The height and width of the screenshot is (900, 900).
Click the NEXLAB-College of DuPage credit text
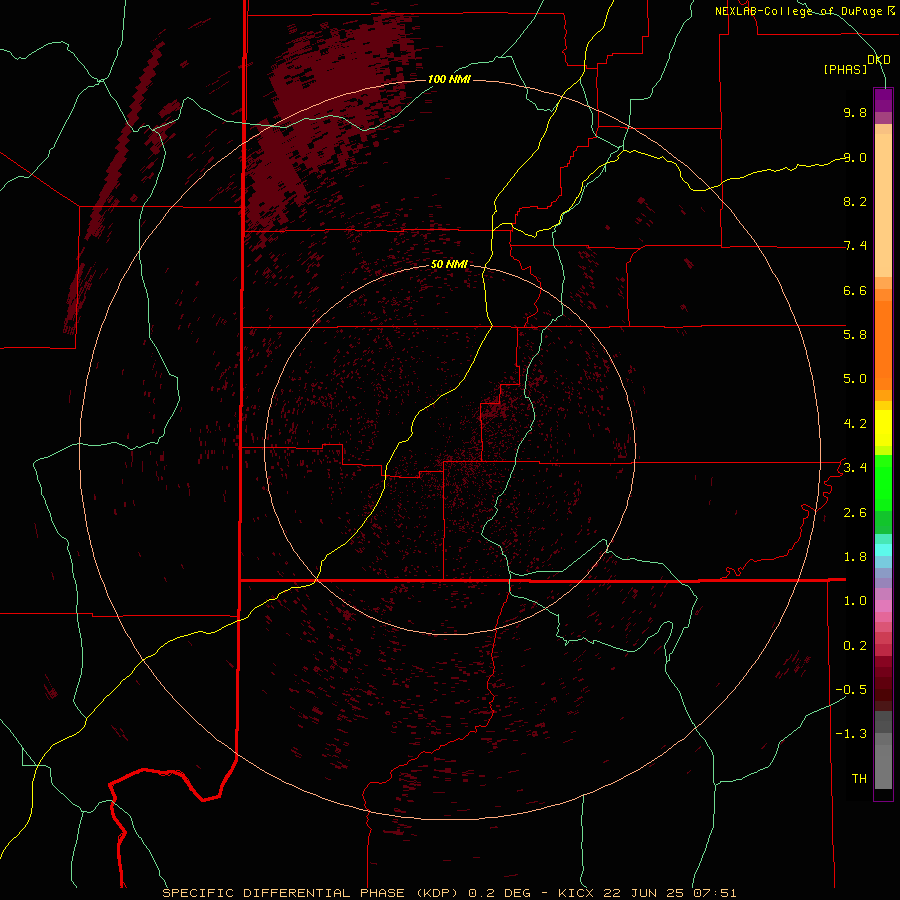799,11
